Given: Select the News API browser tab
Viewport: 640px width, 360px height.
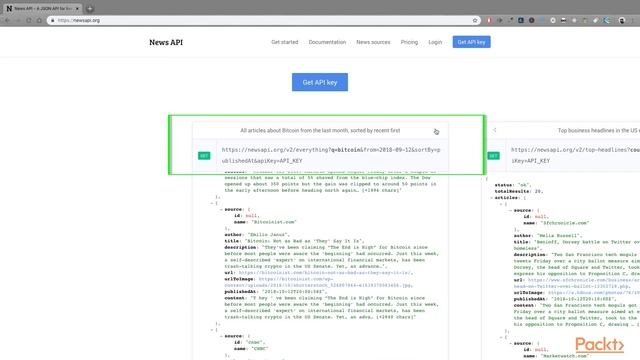Looking at the screenshot, I should (42, 9).
